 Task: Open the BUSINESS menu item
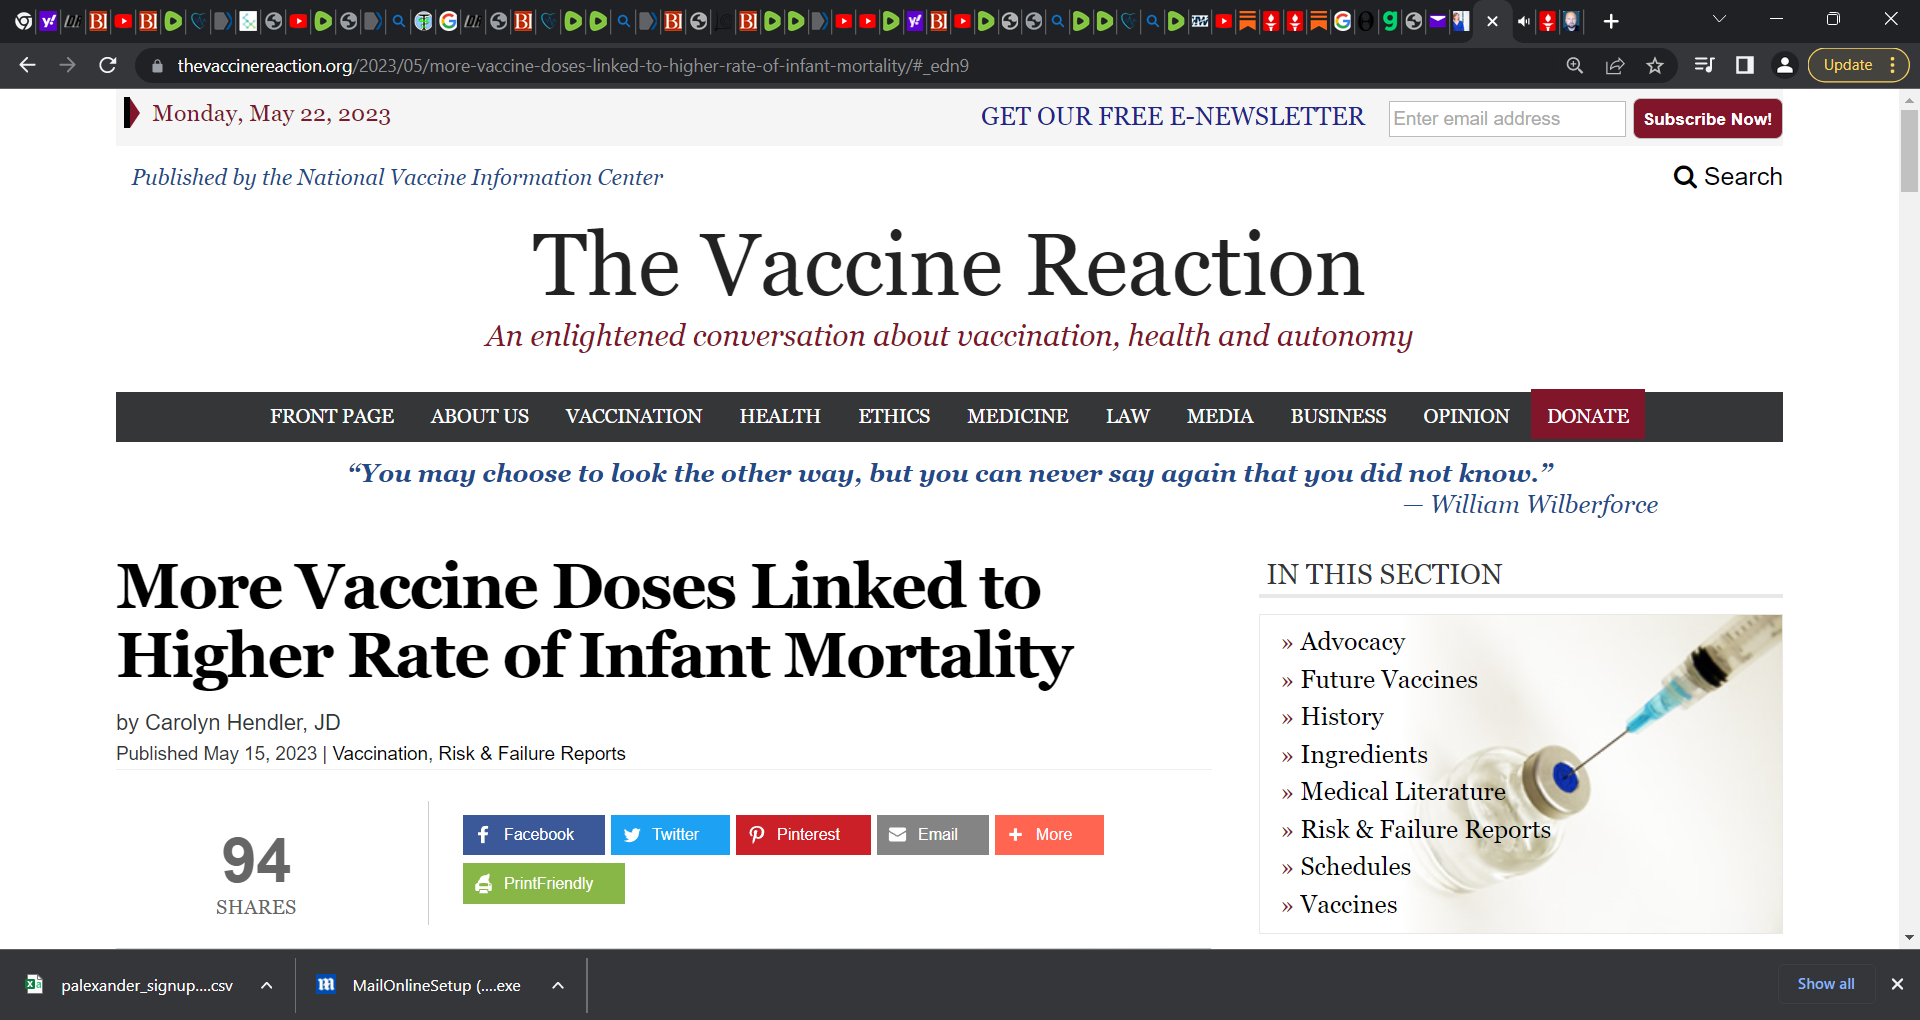[1338, 416]
